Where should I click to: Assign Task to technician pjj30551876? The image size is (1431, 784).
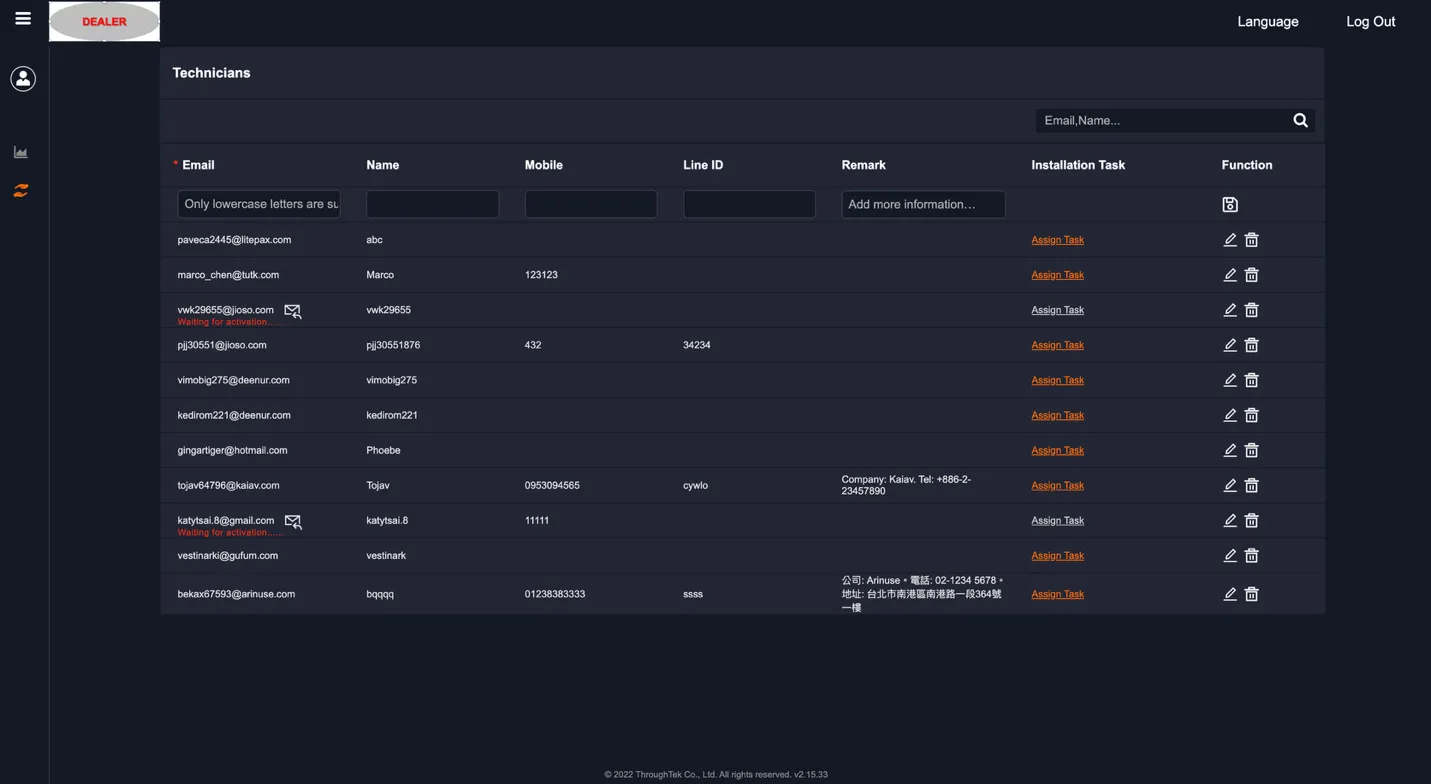(1056, 344)
